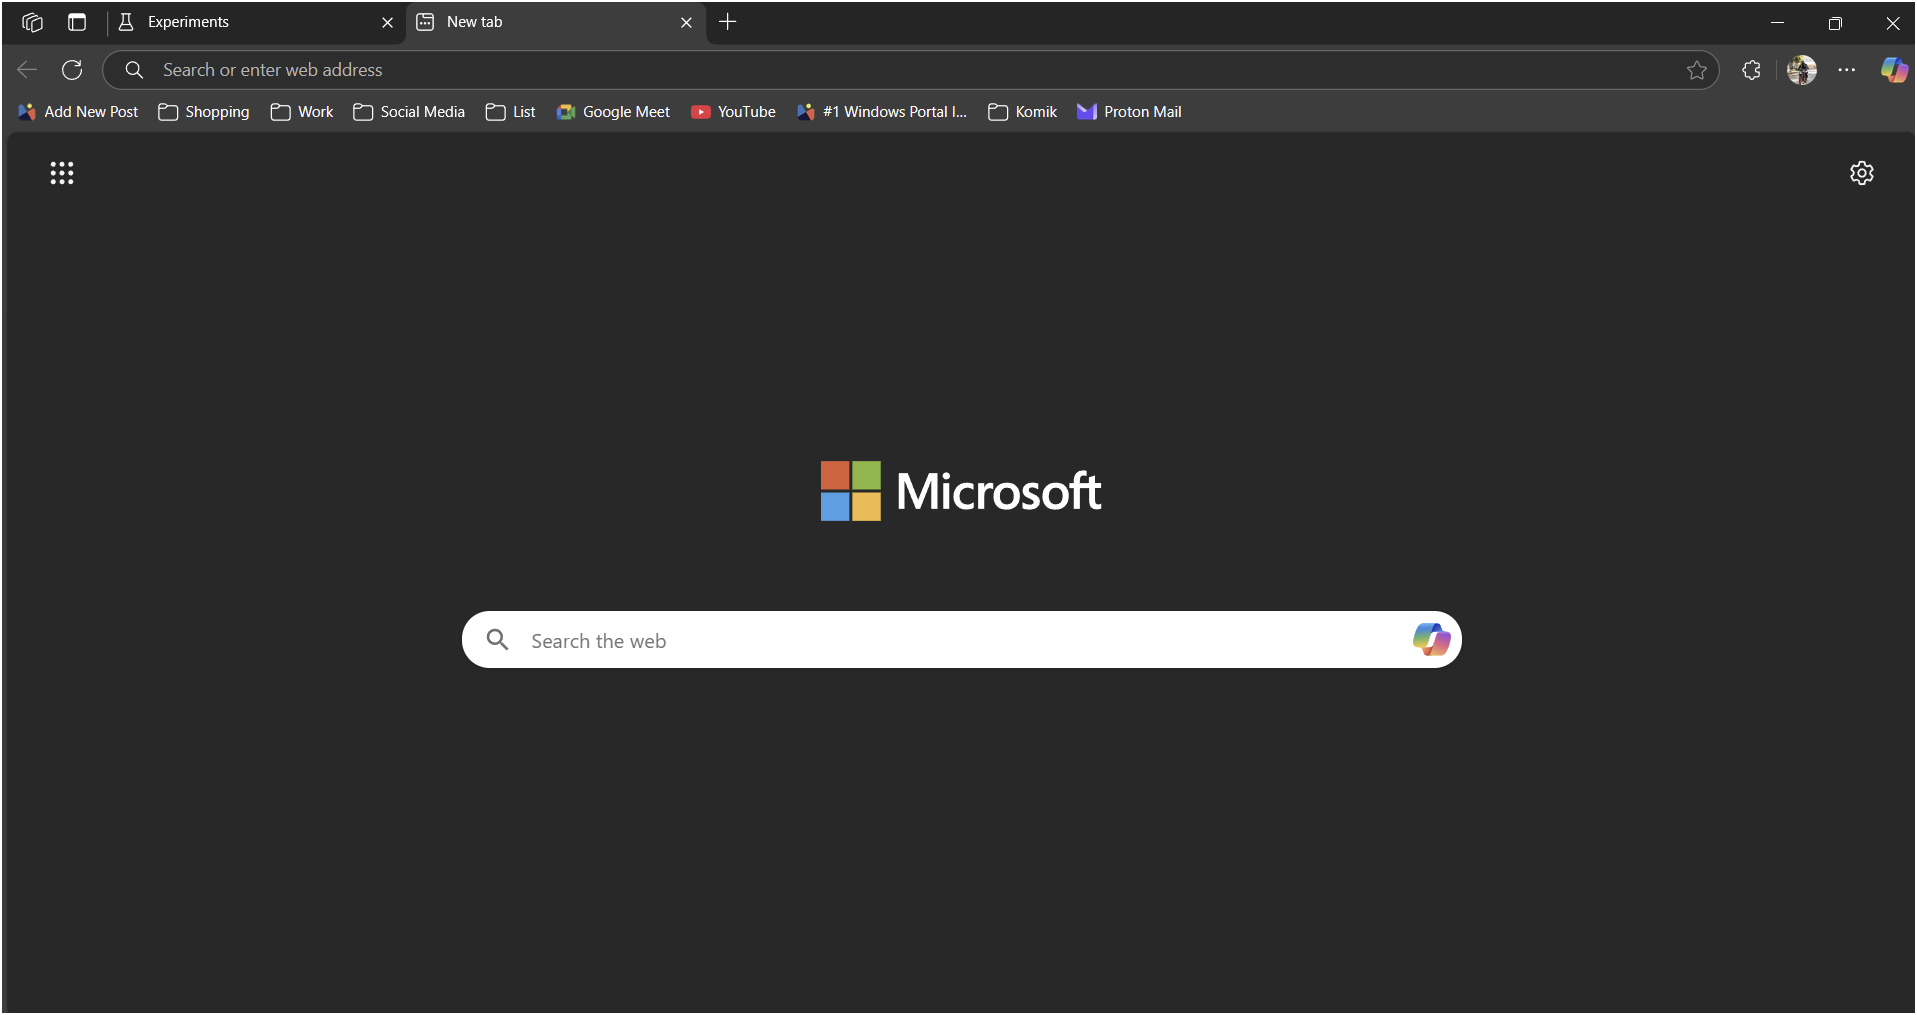Screen dimensions: 1917x1015
Task: Select the New tab tab
Action: coord(556,22)
